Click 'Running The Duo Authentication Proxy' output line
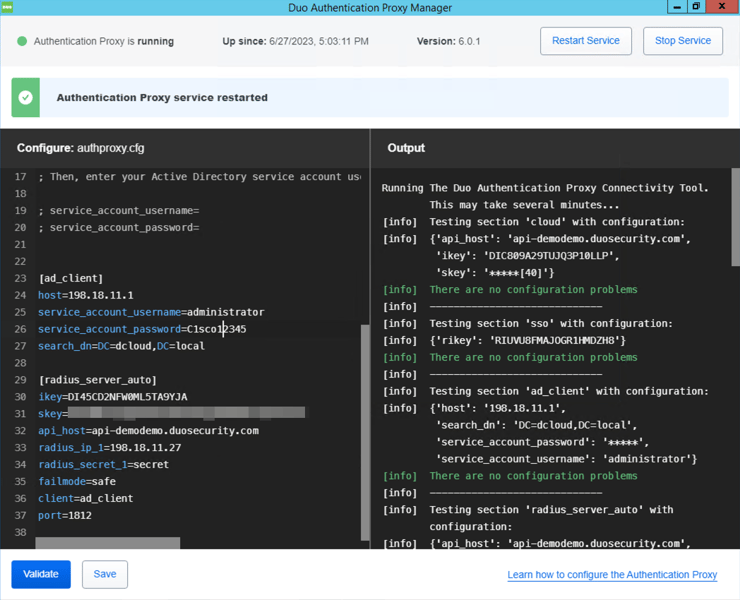Screen dimensions: 740x600 coord(545,188)
